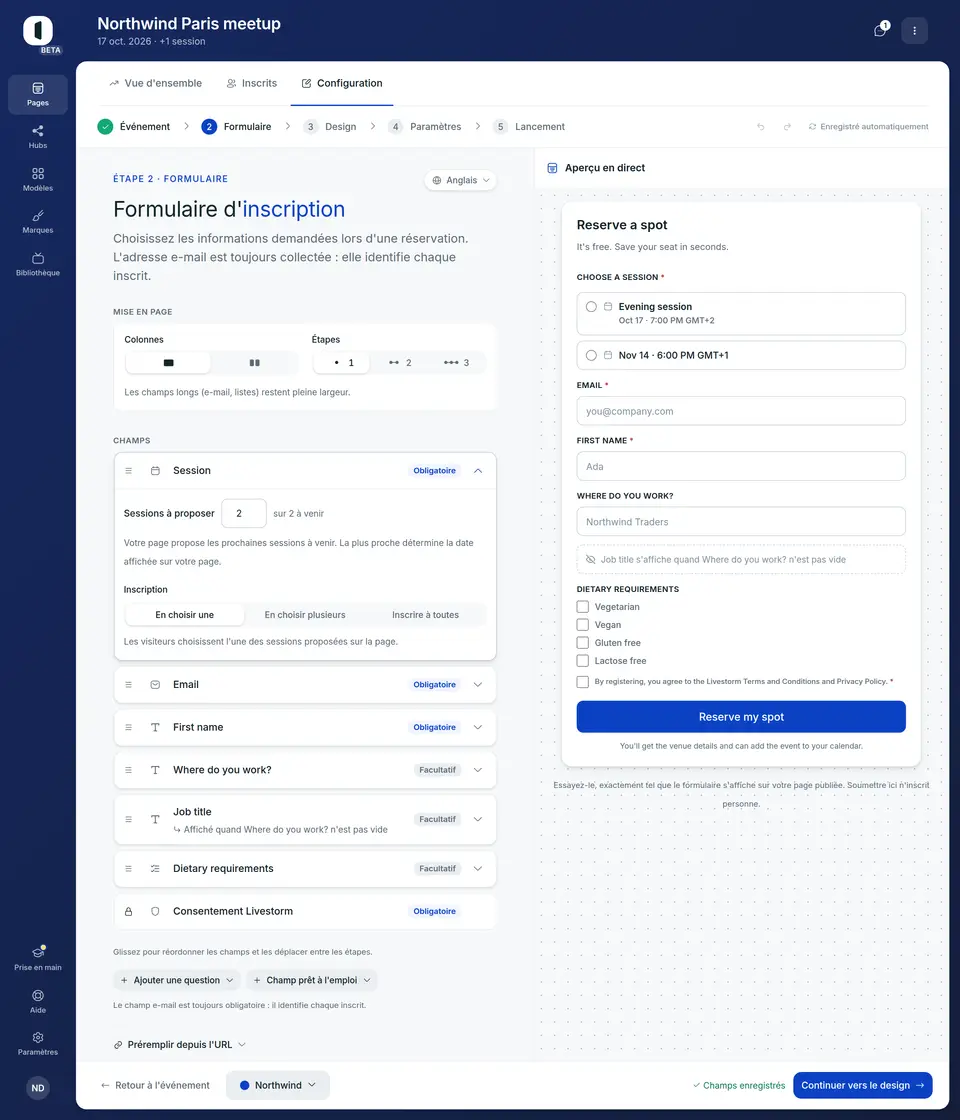Click the Aperçu en direct panel icon

[552, 168]
